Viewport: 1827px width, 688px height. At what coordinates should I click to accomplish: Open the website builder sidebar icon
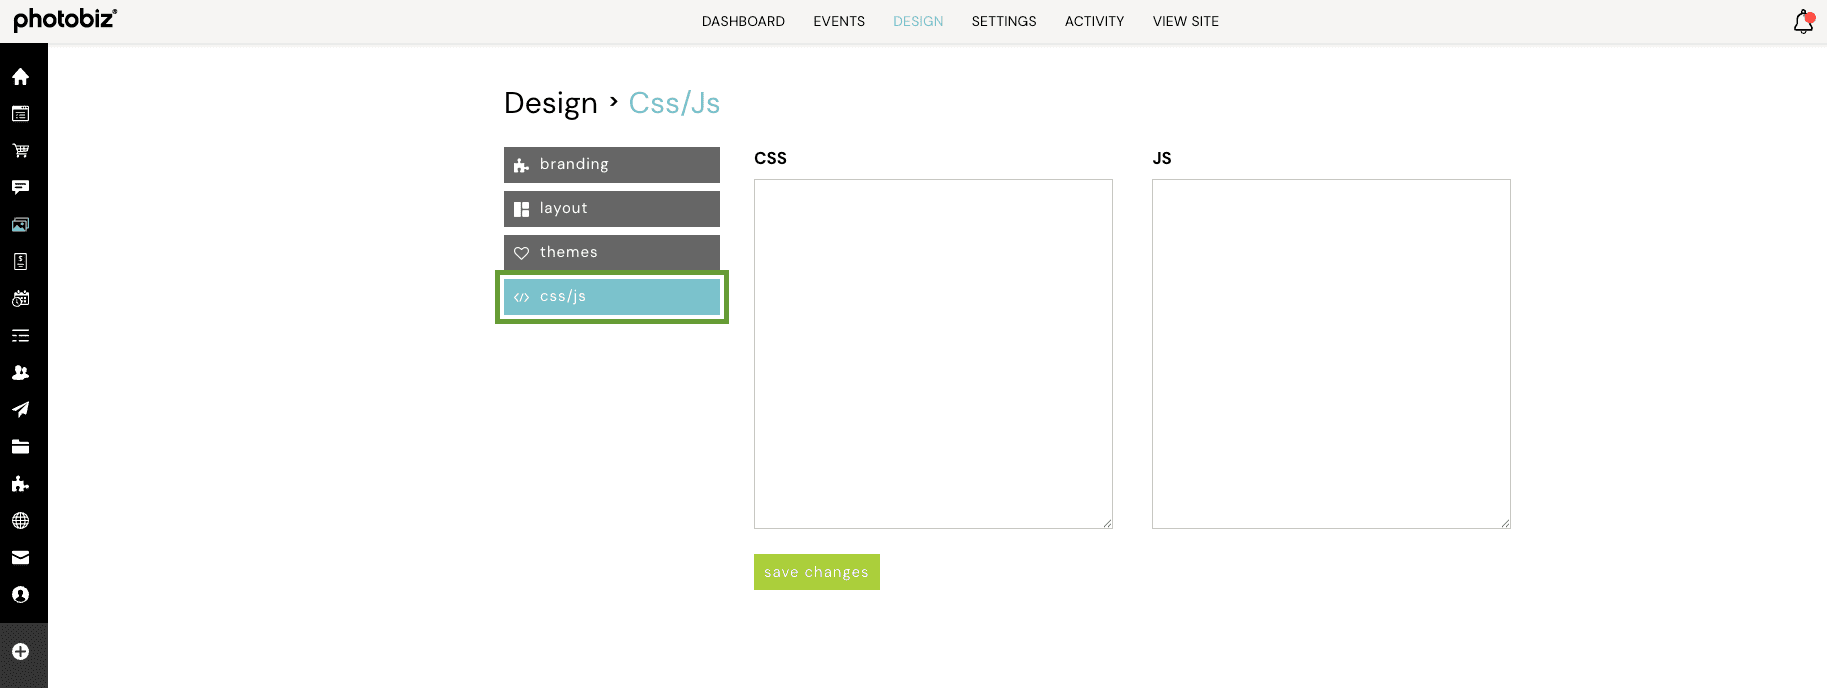tap(20, 114)
